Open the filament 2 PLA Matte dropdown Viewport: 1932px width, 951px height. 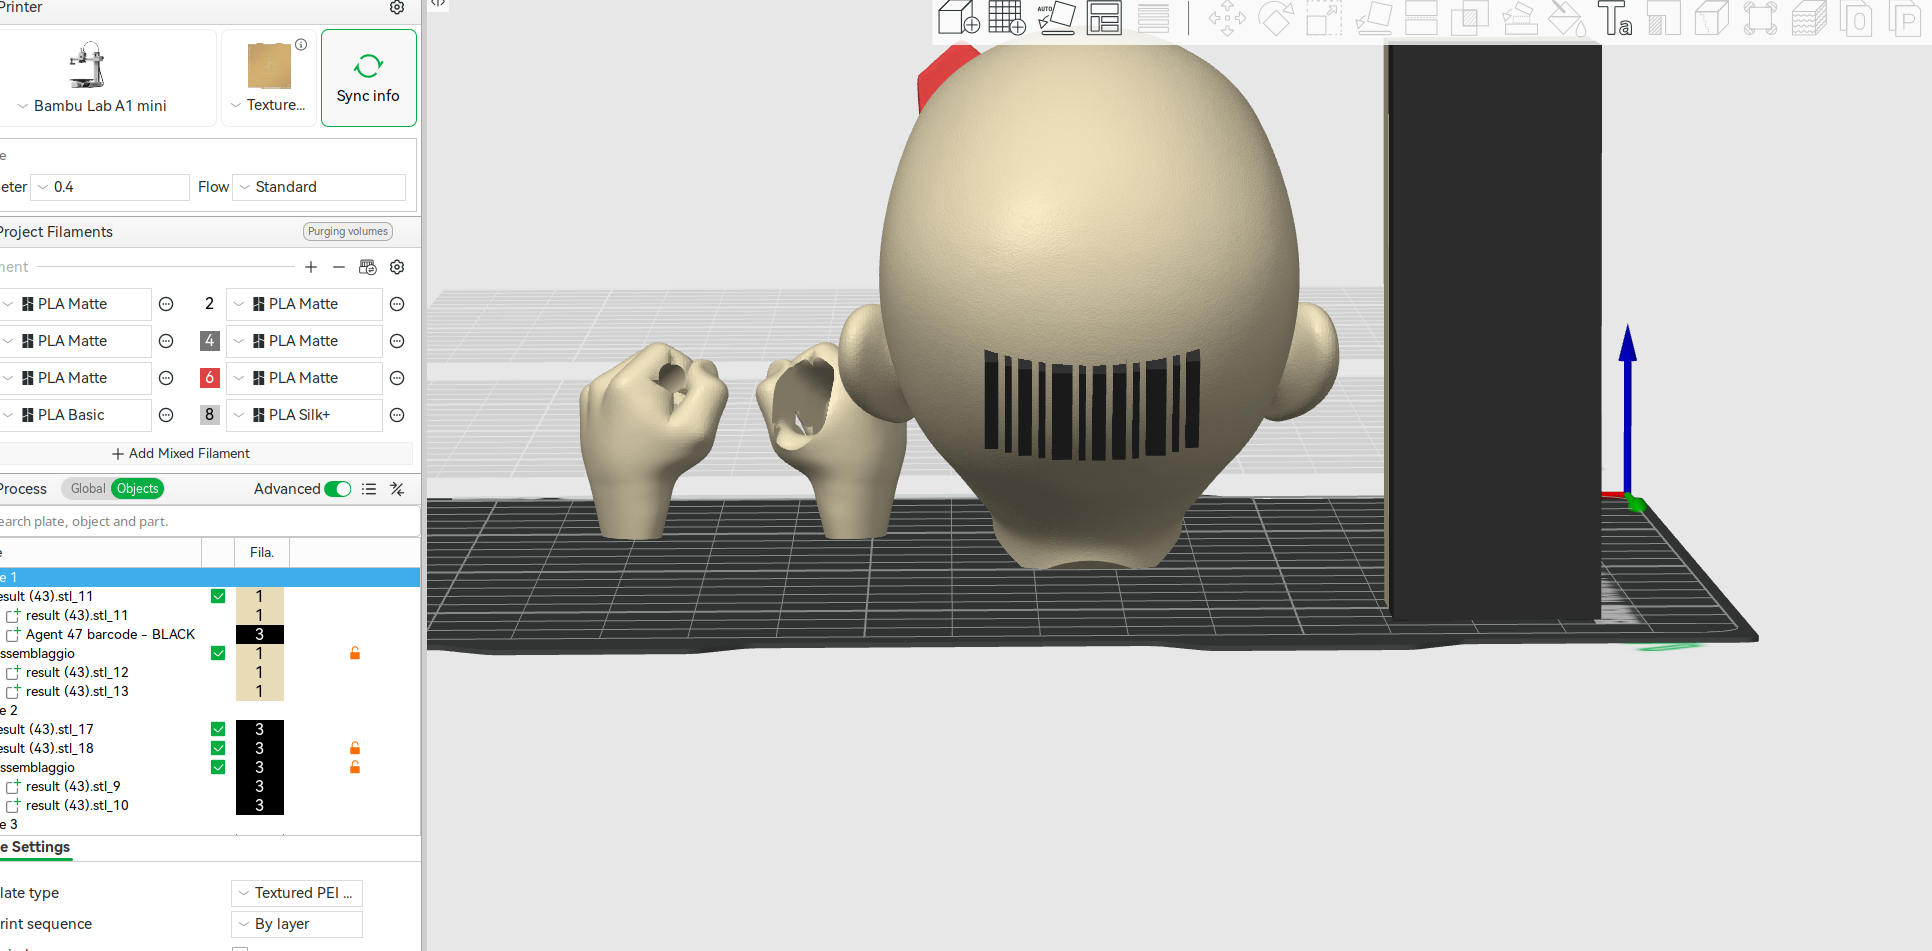click(x=304, y=304)
